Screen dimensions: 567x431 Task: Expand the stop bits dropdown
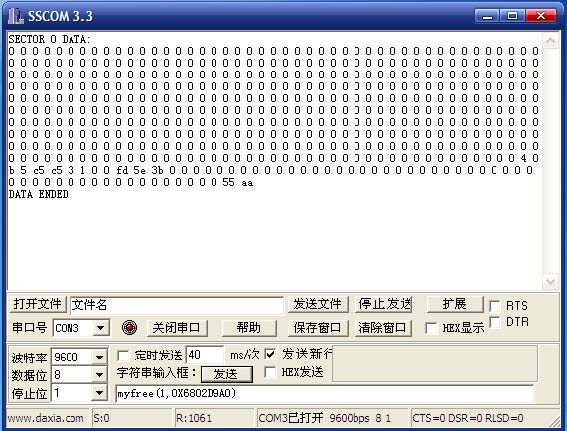[99, 393]
